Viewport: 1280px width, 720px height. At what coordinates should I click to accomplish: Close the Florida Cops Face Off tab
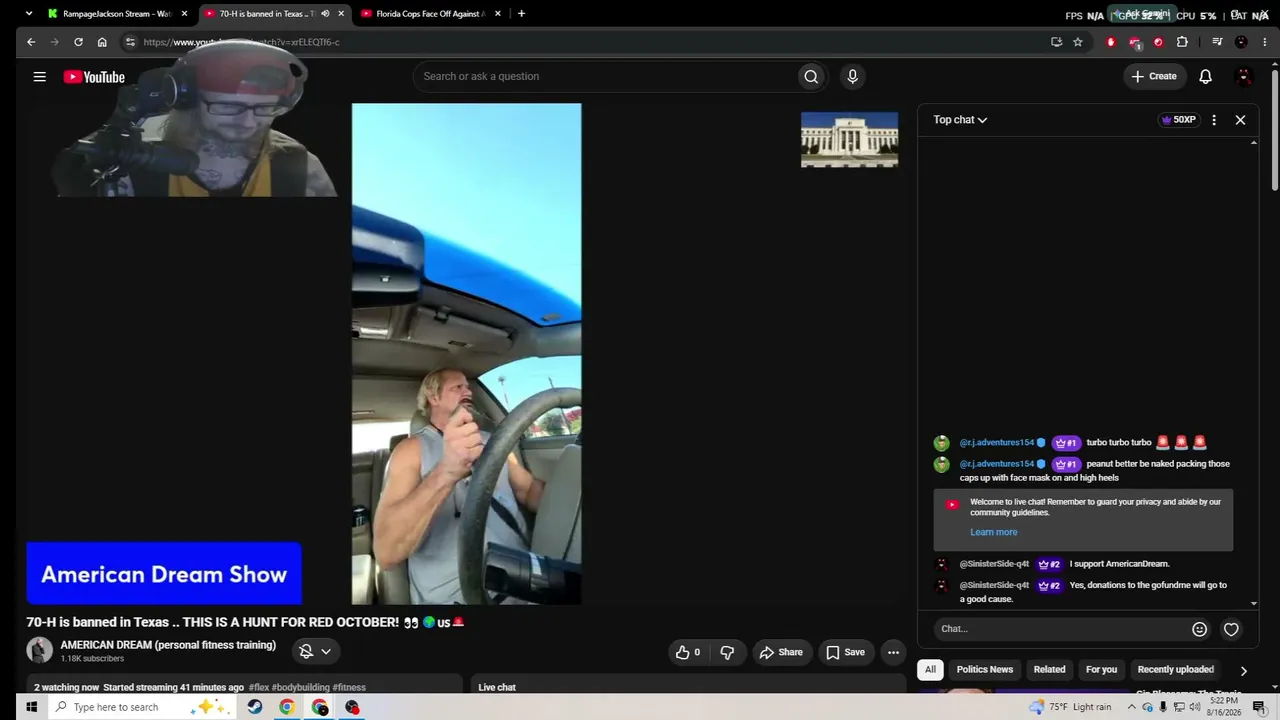coord(496,14)
